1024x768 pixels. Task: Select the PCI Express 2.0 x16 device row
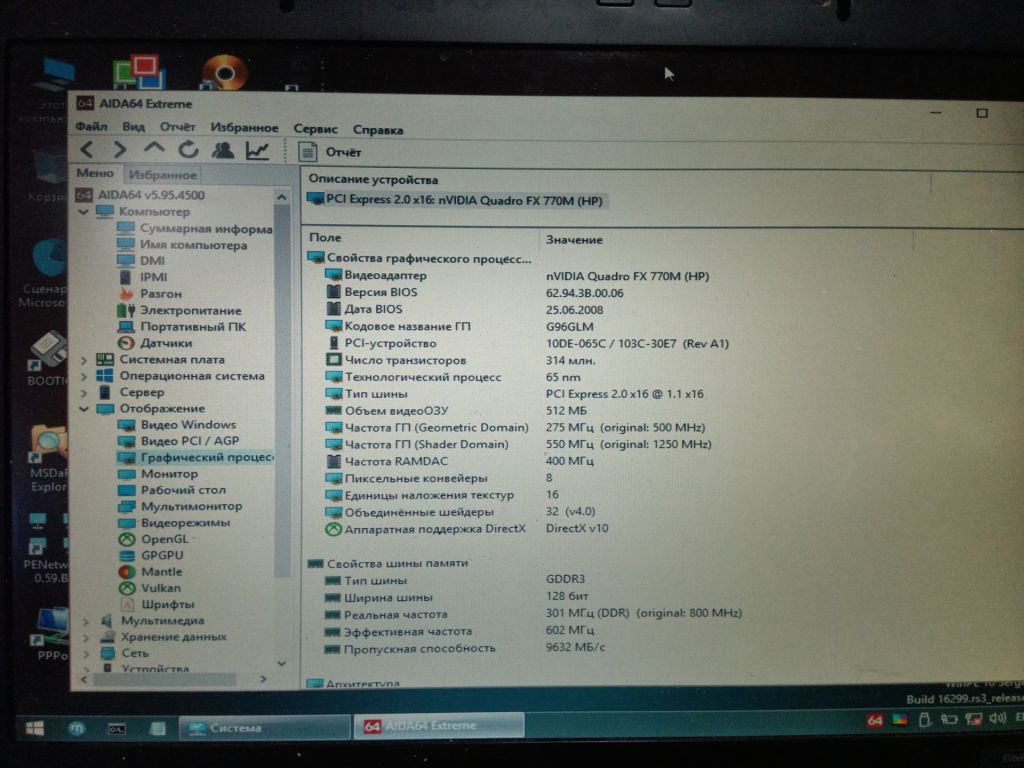tap(456, 200)
